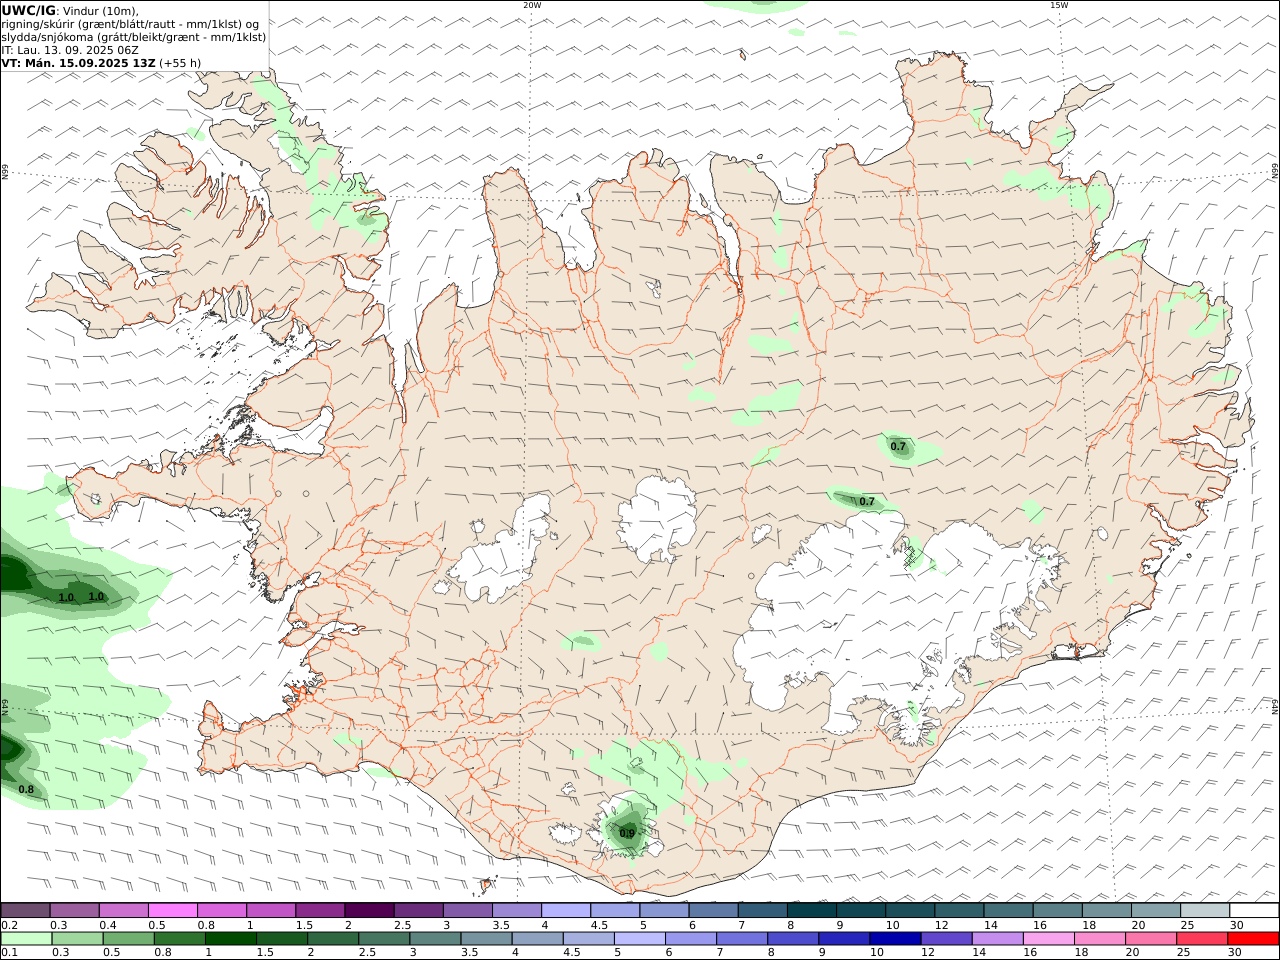Click the 64N latitude label on right edge
Image resolution: width=1280 pixels, height=960 pixels.
(1275, 707)
